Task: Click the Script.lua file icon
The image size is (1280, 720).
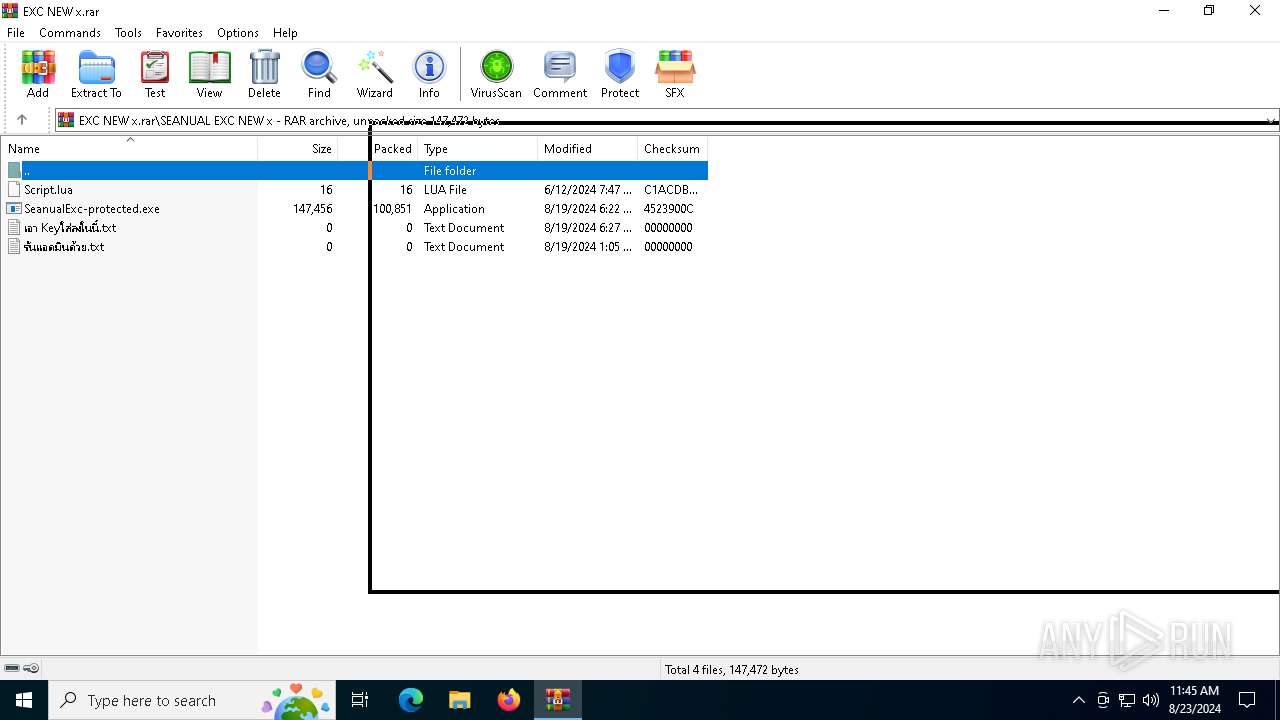Action: (x=14, y=189)
